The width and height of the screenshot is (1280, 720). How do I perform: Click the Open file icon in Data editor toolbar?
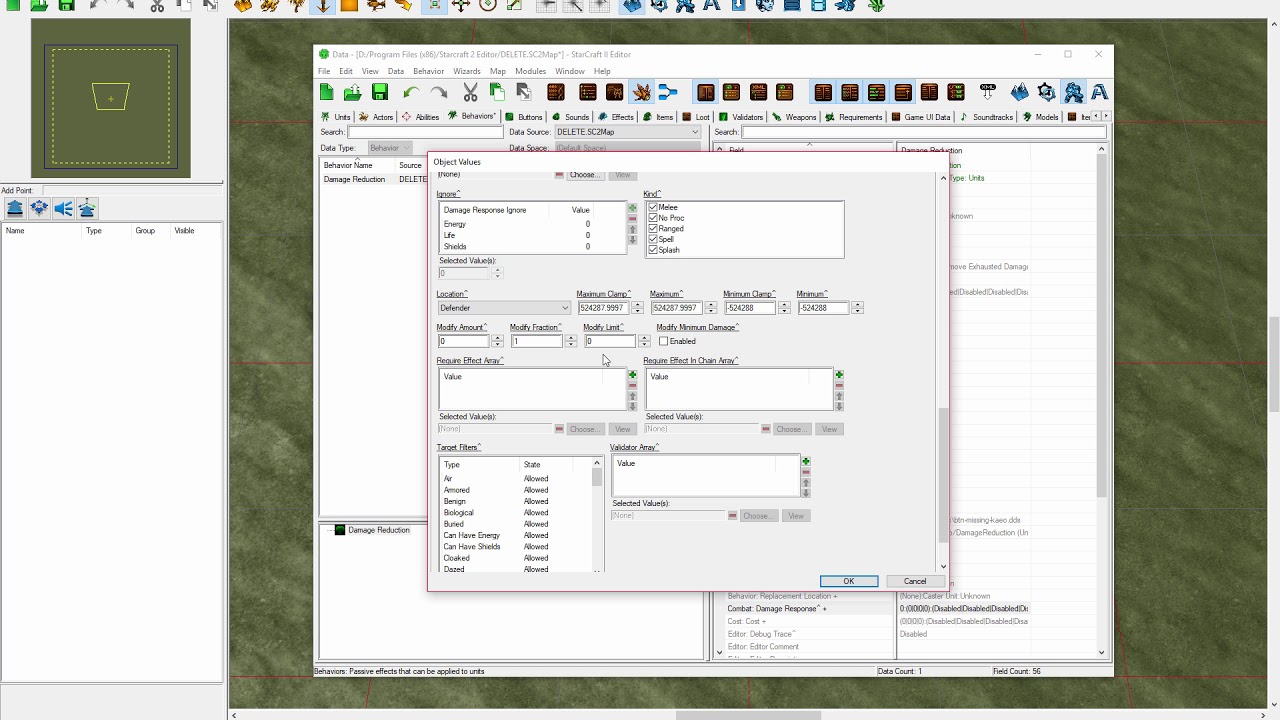click(353, 92)
